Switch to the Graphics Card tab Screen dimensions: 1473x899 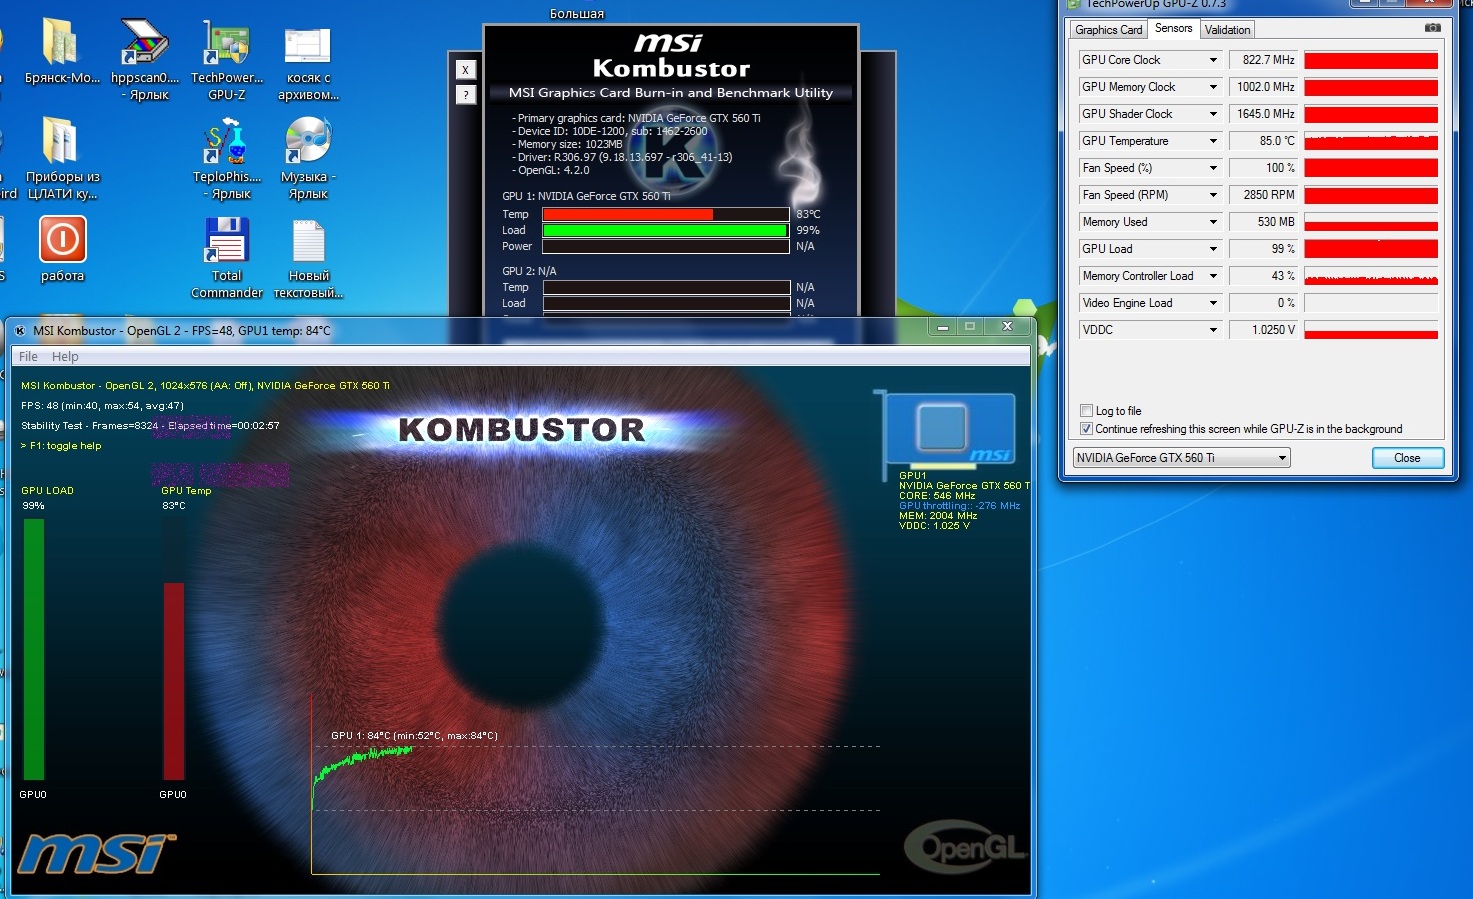point(1108,30)
